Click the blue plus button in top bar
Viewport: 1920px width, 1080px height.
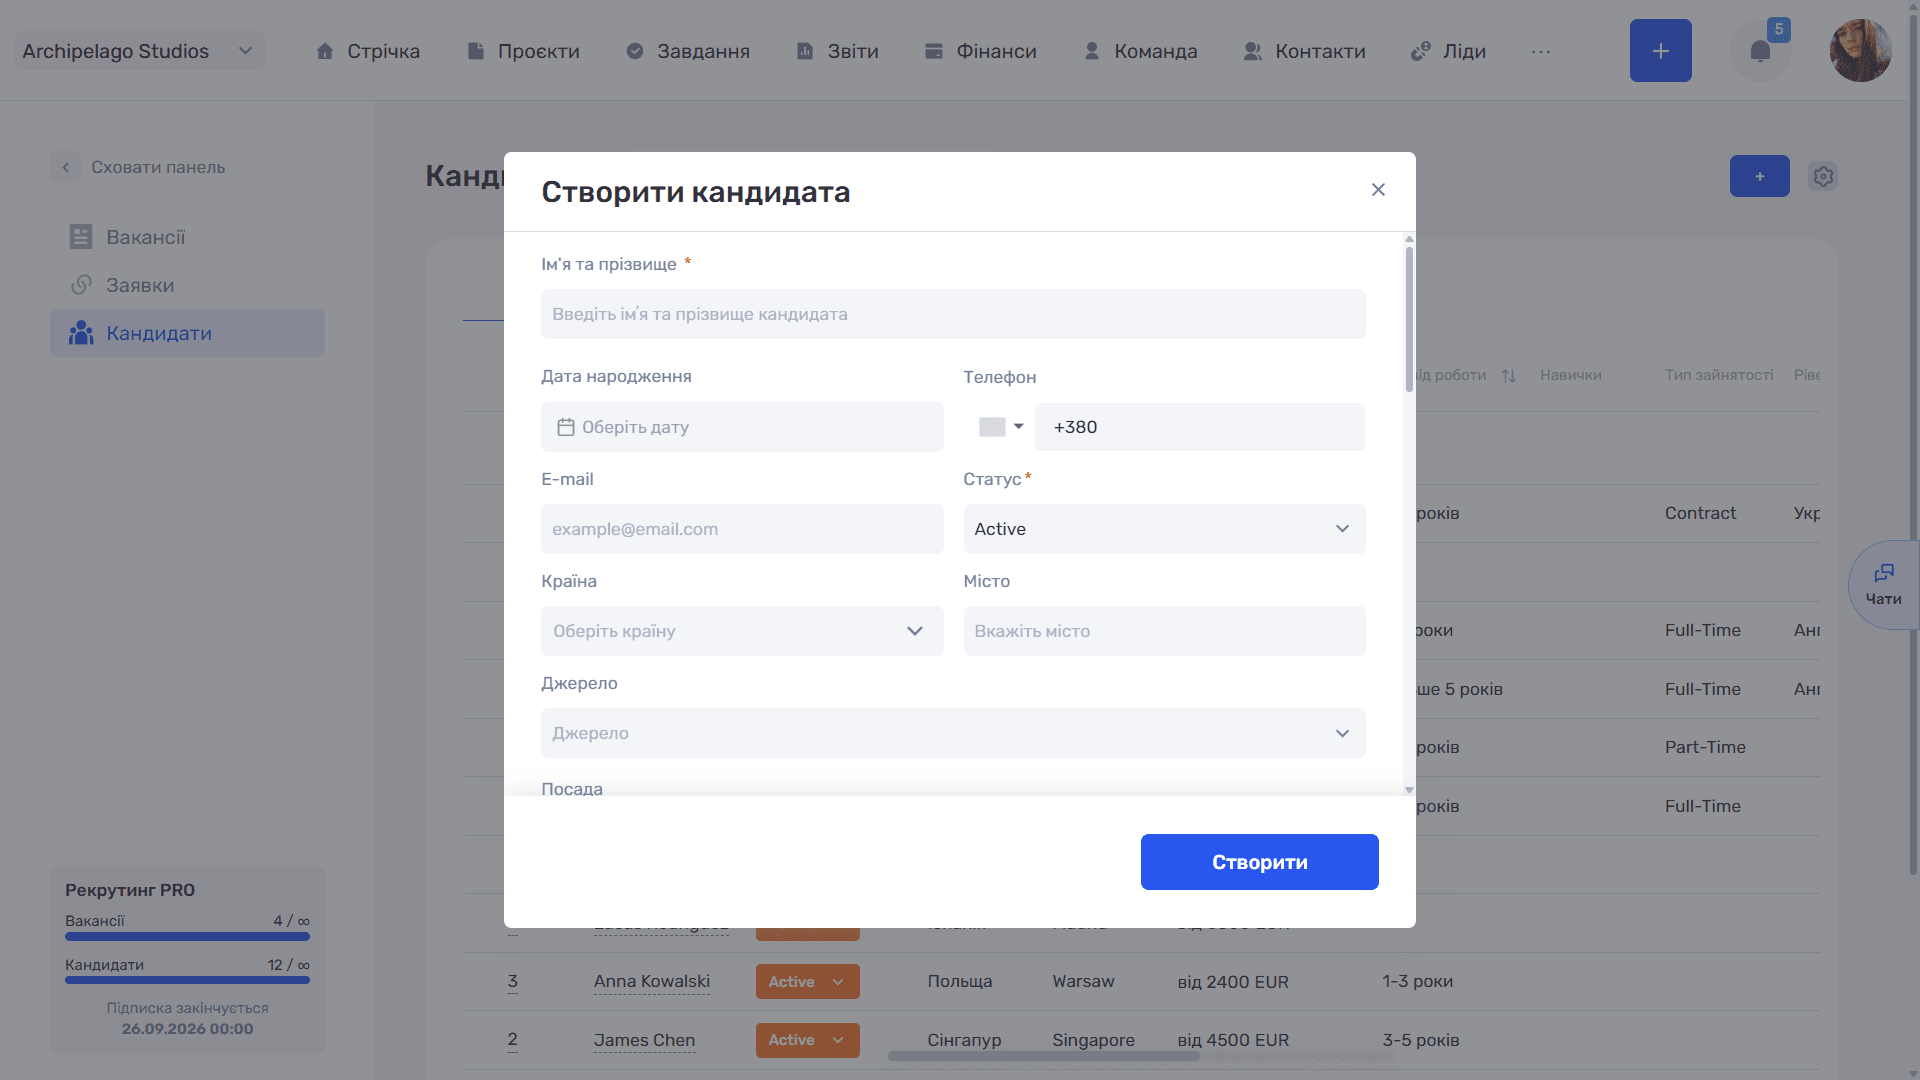pos(1660,51)
